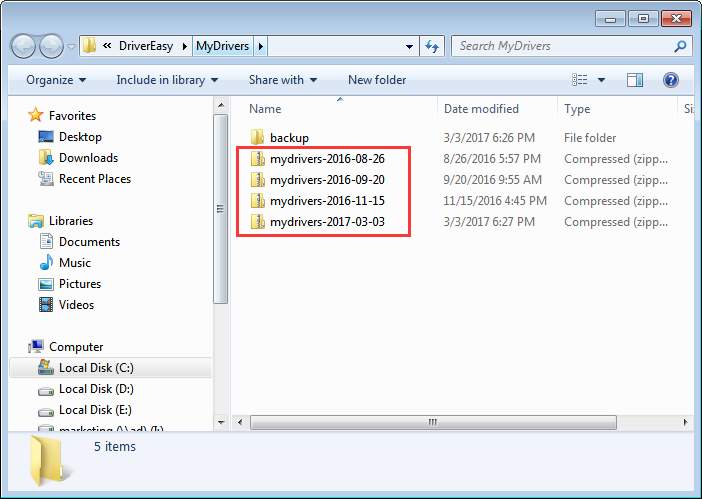This screenshot has height=499, width=702.
Task: Open the address bar history dropdown
Action: pos(409,46)
